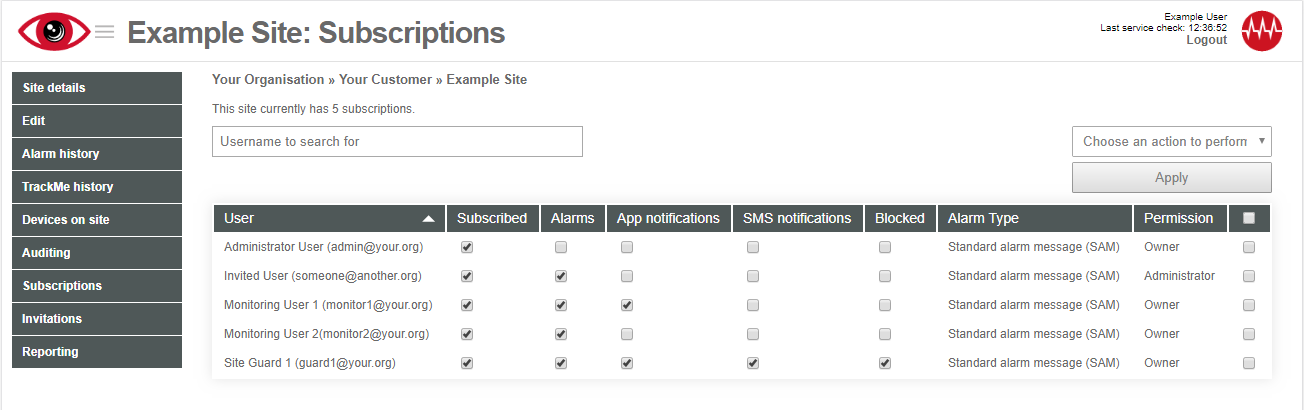This screenshot has height=410, width=1304.
Task: Click Your Organisation breadcrumb
Action: [x=268, y=79]
